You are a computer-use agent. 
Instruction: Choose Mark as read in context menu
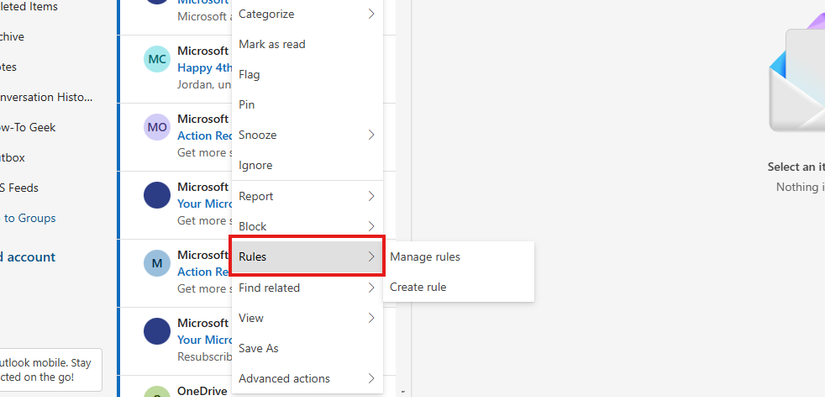[307, 44]
